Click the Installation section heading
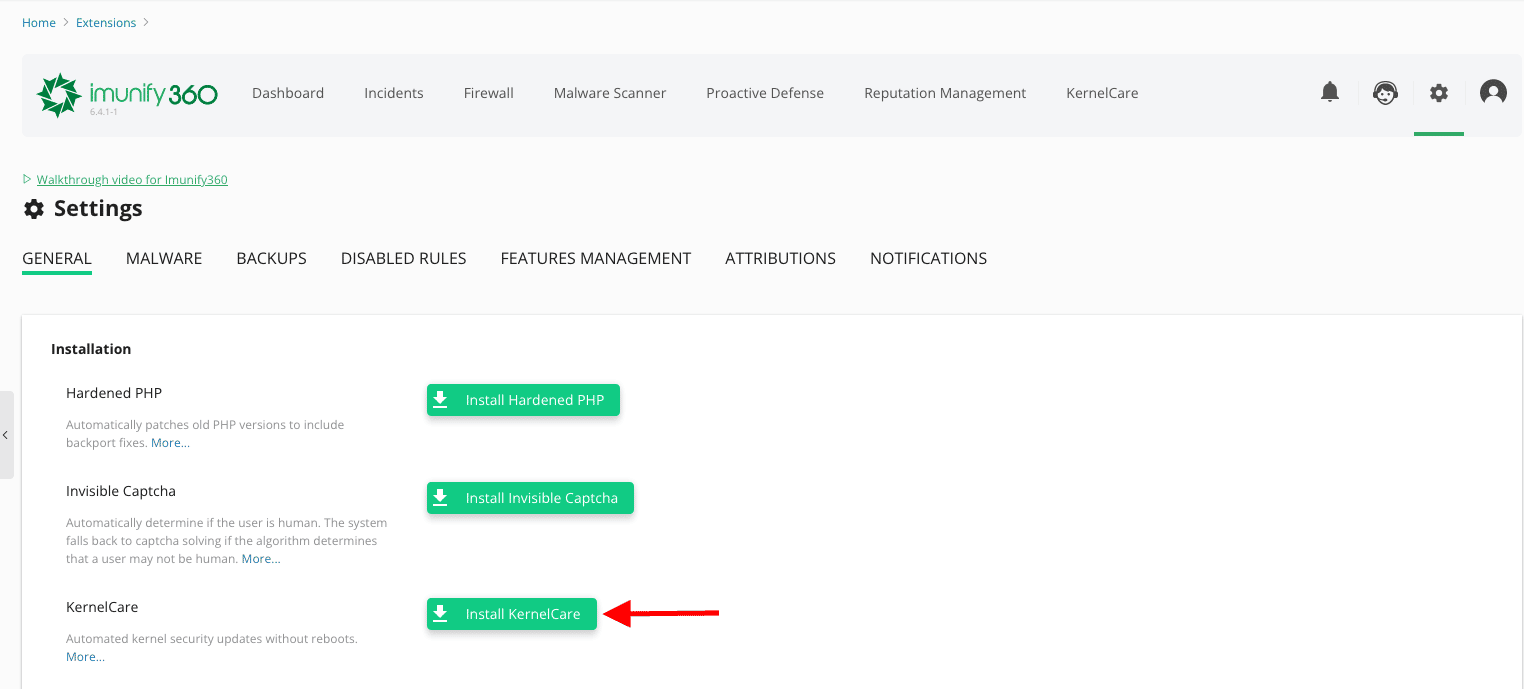 point(91,349)
